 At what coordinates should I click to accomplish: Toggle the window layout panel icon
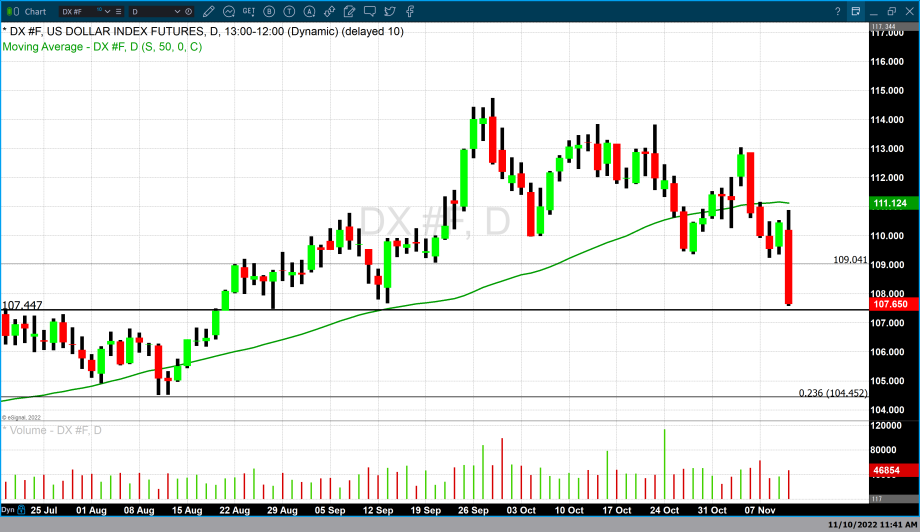856,11
